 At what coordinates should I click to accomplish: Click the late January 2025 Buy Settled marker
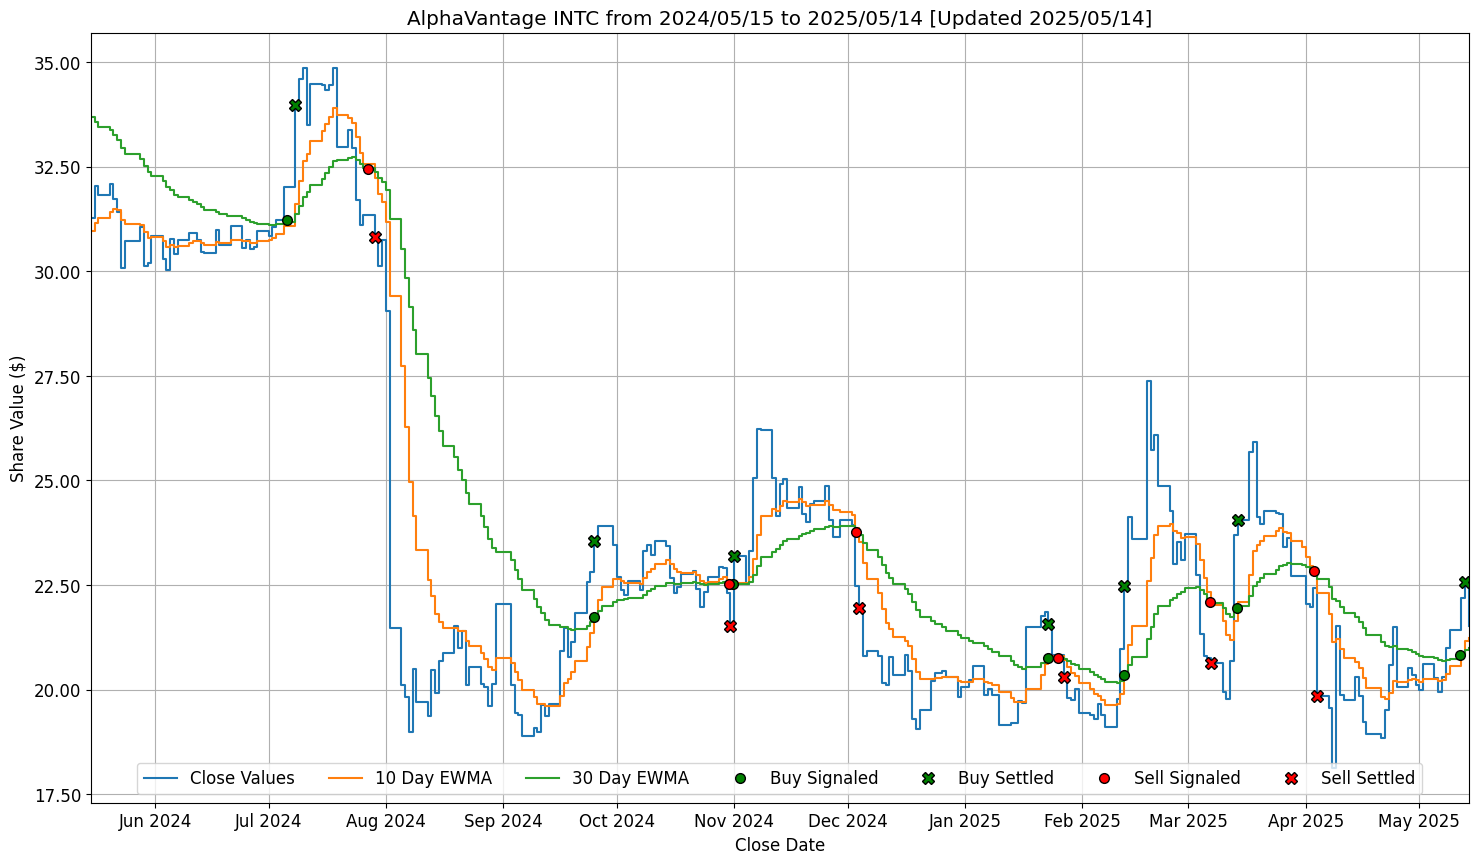(1048, 624)
